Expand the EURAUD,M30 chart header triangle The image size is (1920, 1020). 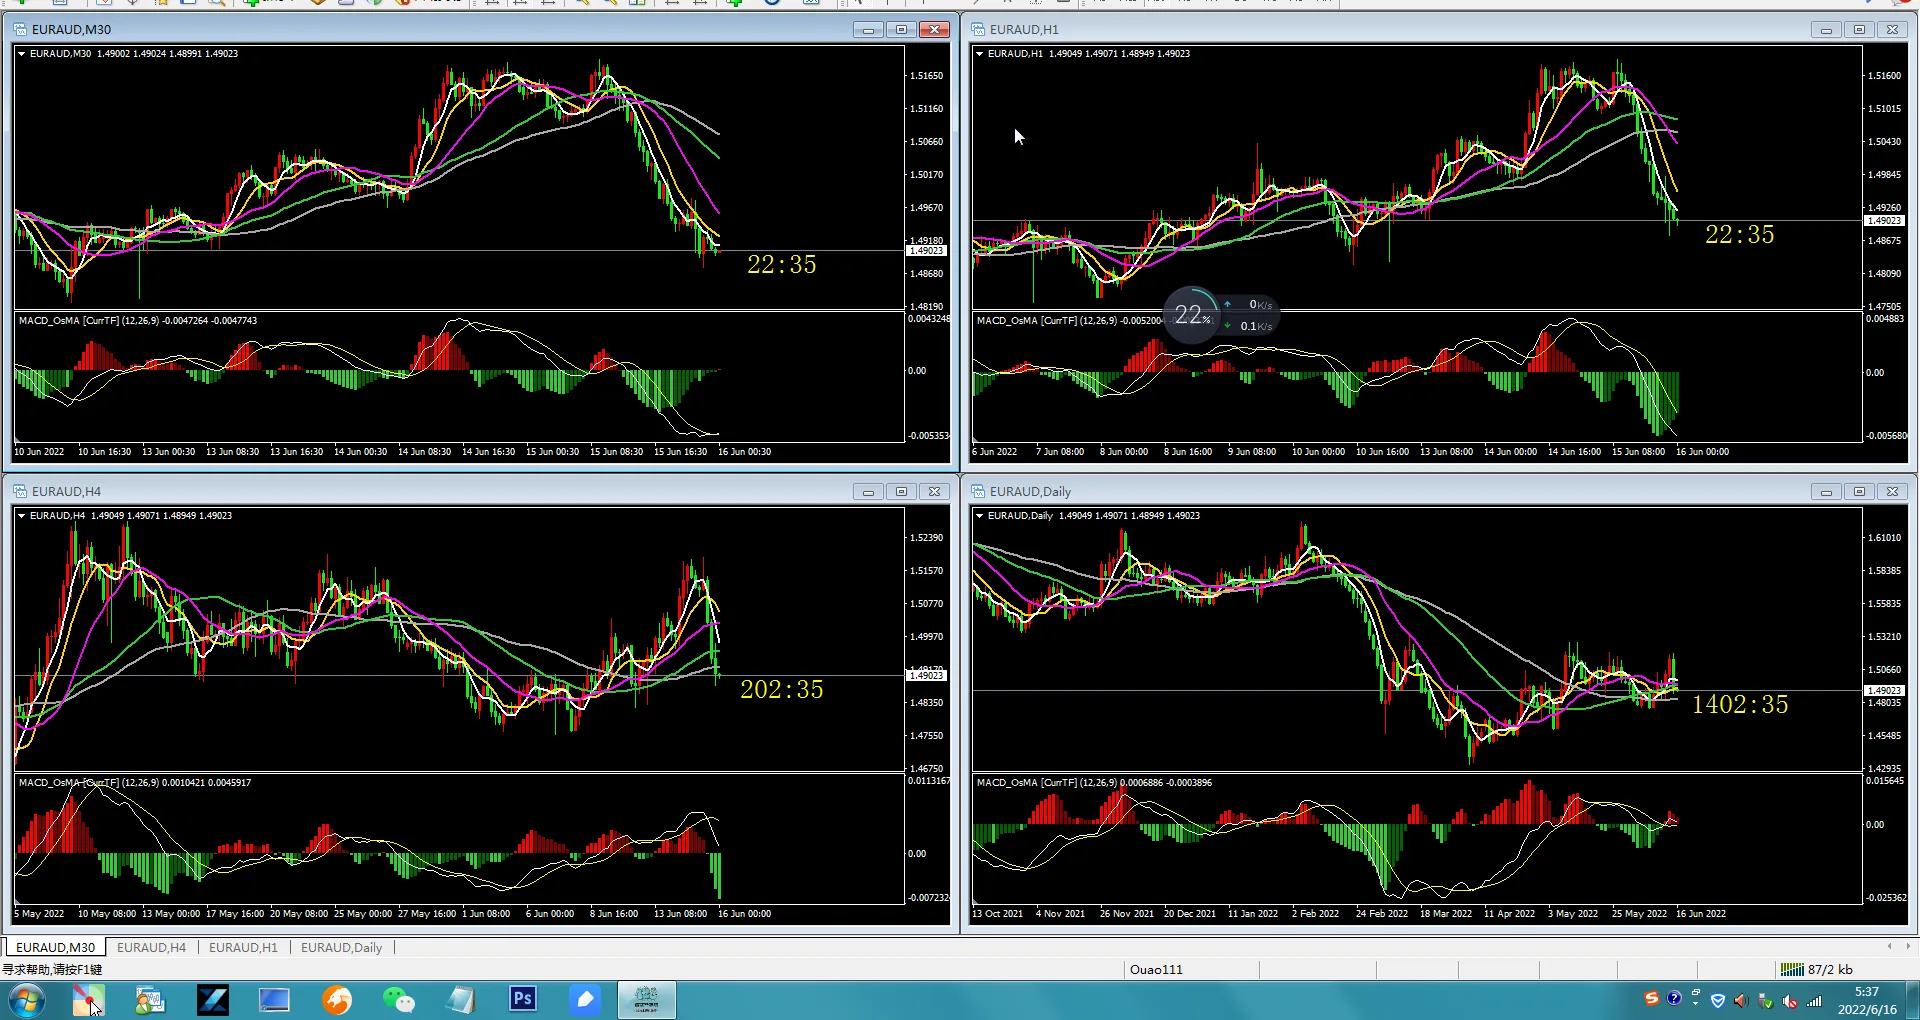[21, 54]
